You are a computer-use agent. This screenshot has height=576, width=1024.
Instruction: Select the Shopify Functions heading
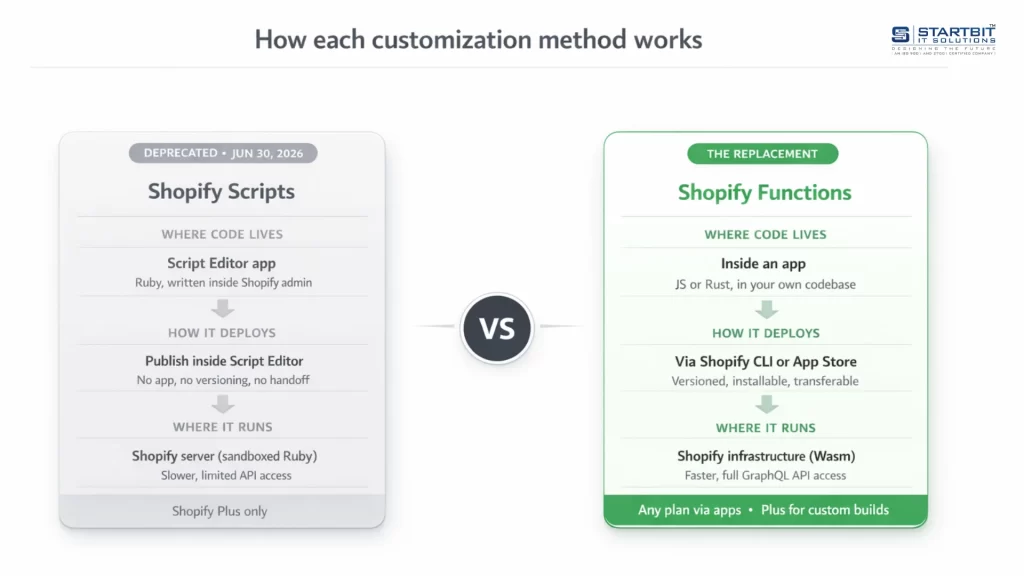pyautogui.click(x=765, y=192)
